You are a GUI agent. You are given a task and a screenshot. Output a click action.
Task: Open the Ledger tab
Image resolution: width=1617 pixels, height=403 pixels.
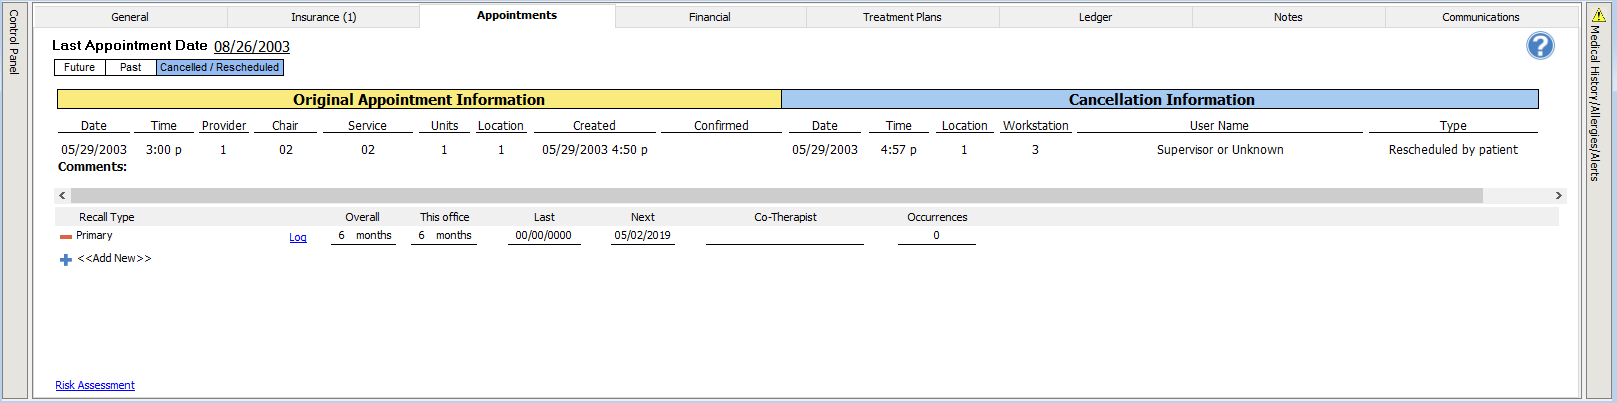(1095, 17)
